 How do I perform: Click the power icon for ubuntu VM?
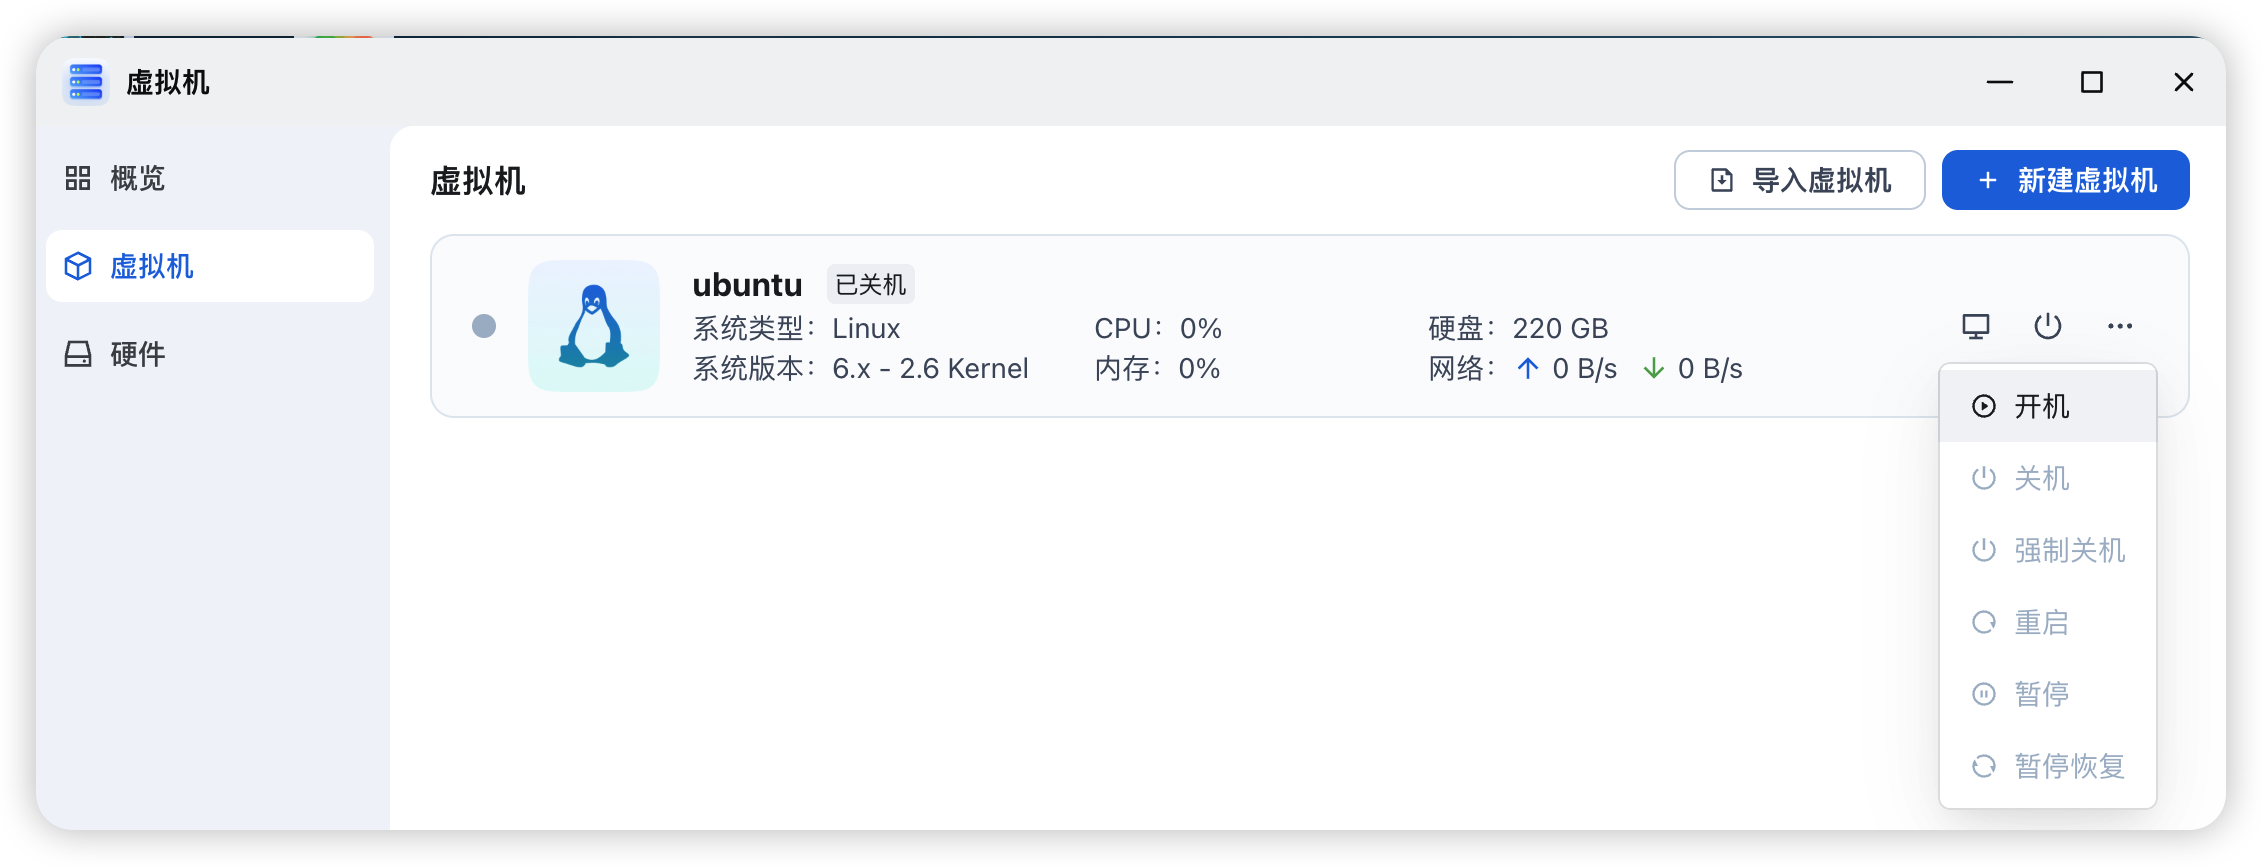tap(2047, 326)
